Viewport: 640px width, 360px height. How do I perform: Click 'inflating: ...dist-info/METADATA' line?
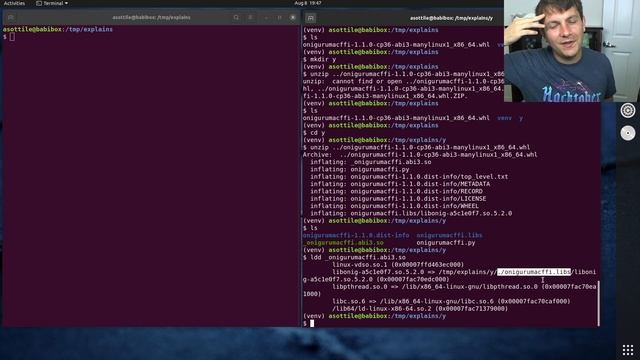coord(400,184)
